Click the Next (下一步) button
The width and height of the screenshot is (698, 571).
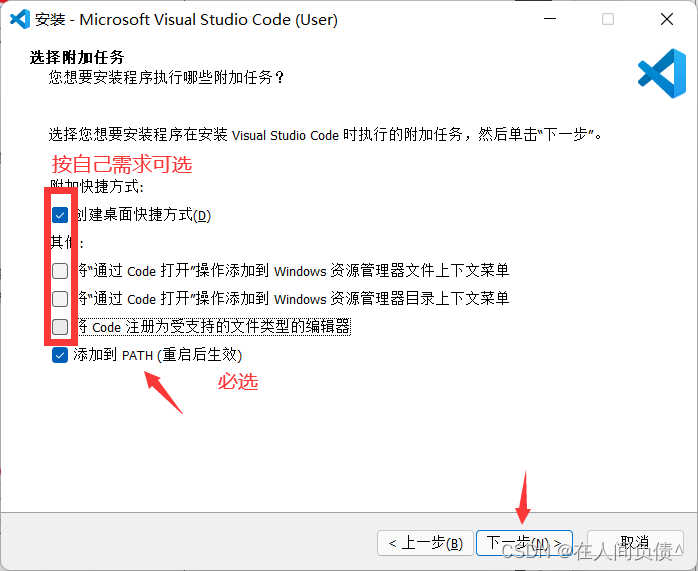tap(524, 543)
